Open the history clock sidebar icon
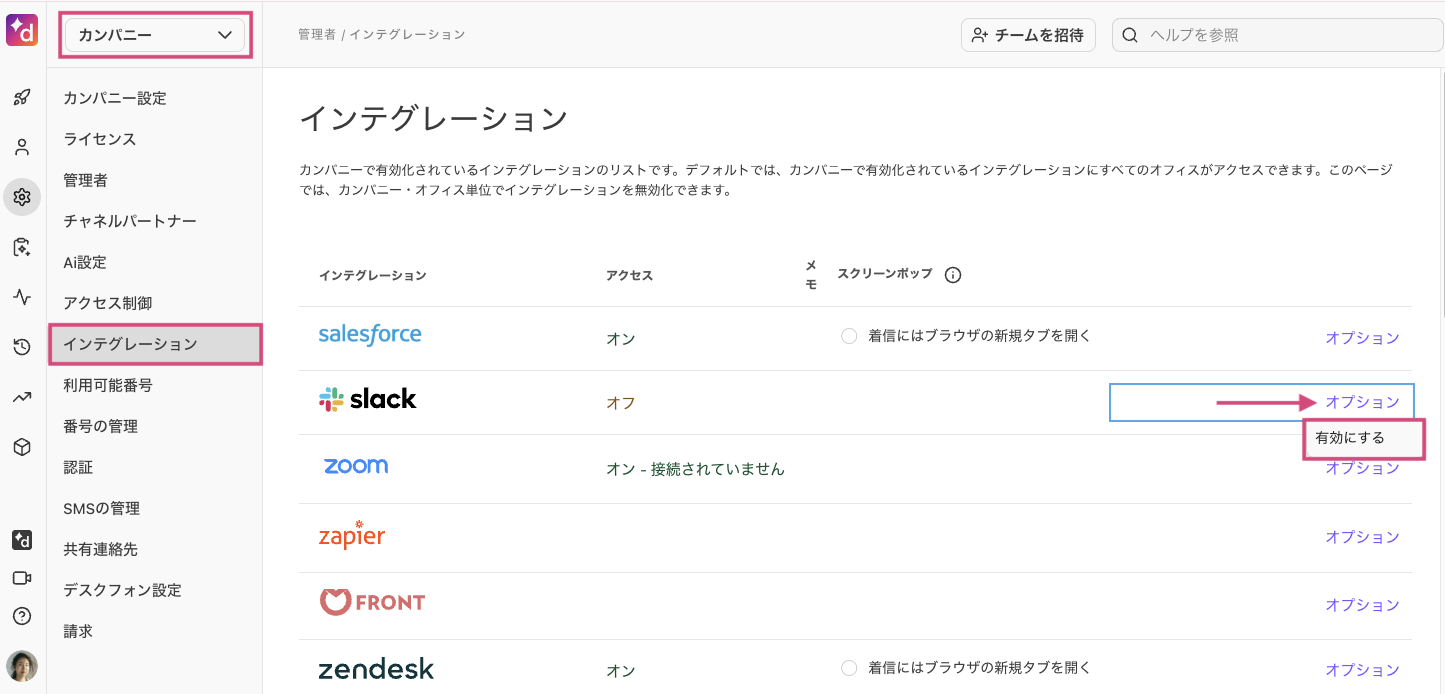 (22, 347)
